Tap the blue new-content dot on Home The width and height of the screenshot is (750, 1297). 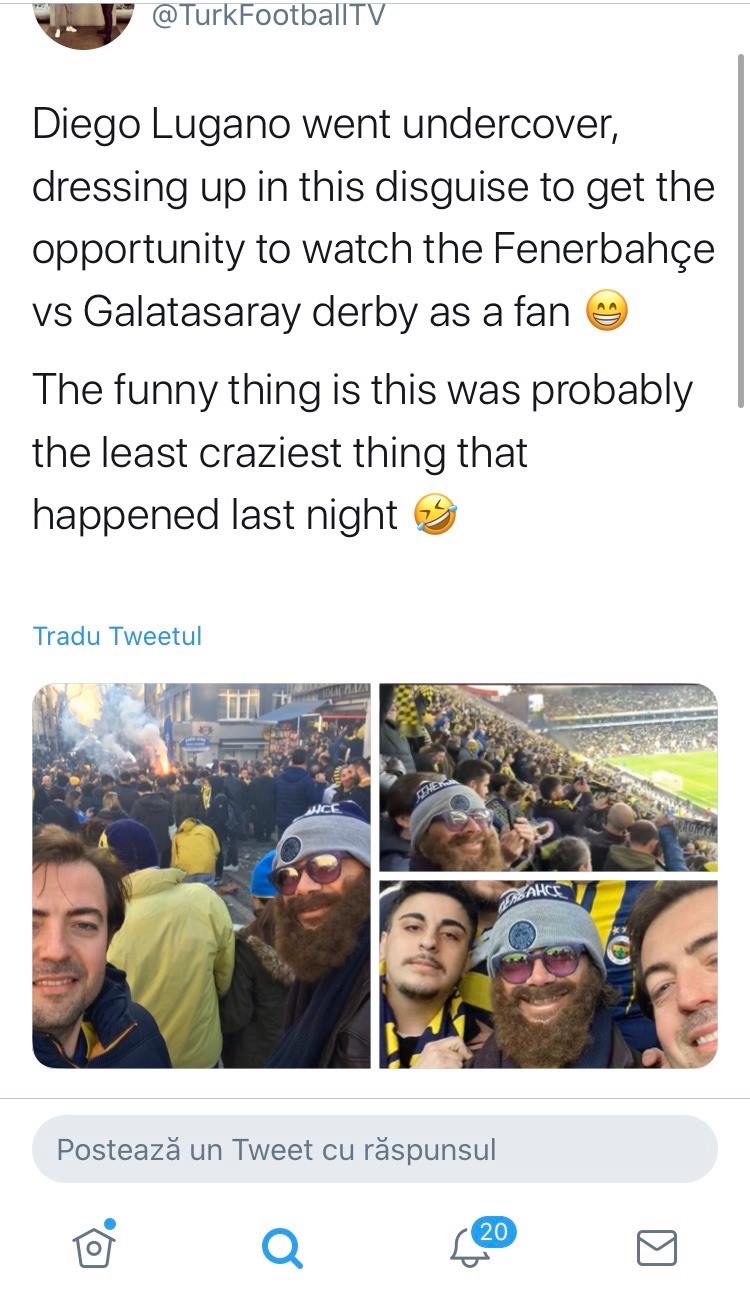pyautogui.click(x=110, y=1224)
